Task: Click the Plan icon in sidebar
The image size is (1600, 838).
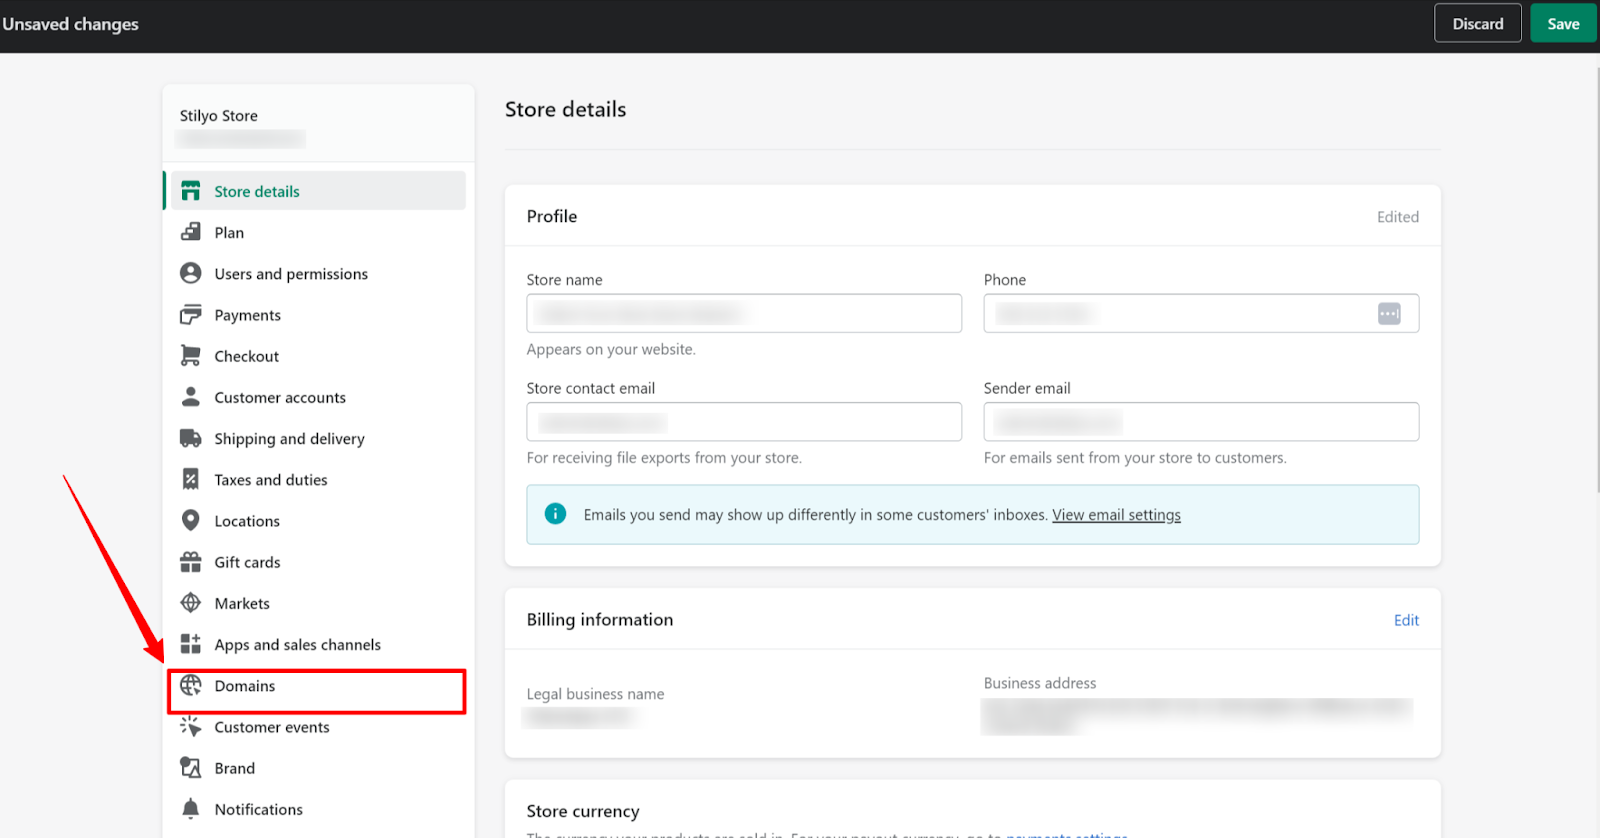Action: coord(190,232)
